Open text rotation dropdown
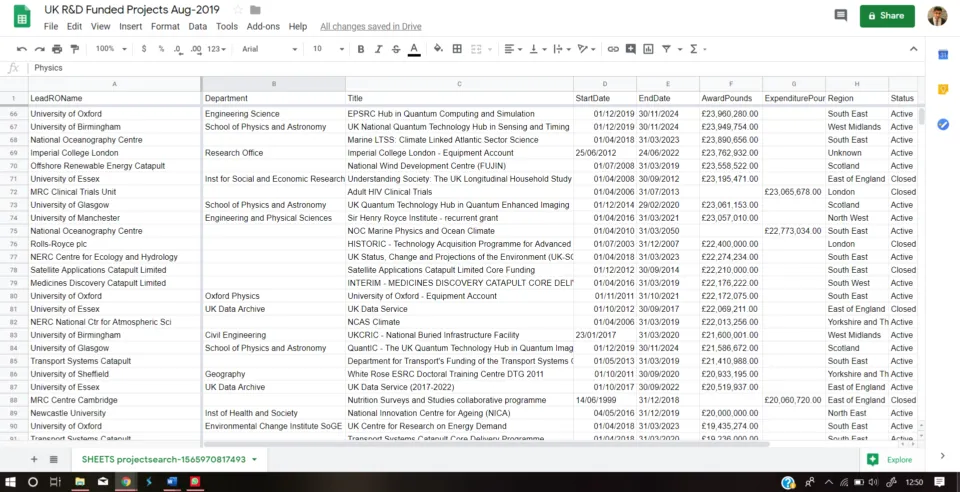 tap(587, 49)
